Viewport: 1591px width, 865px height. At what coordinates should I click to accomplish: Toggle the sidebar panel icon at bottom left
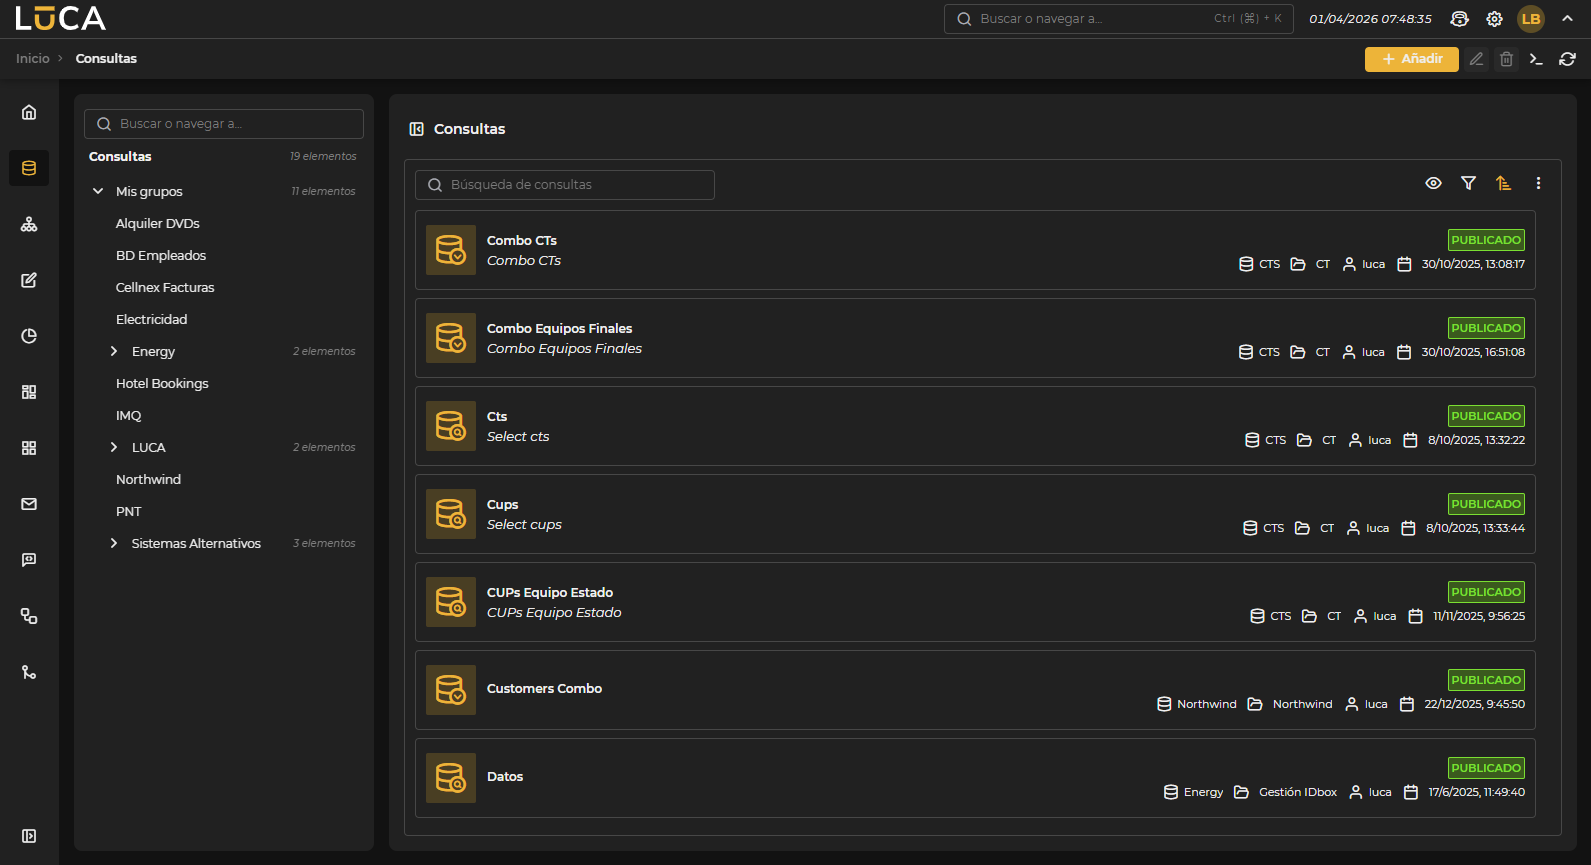[29, 836]
